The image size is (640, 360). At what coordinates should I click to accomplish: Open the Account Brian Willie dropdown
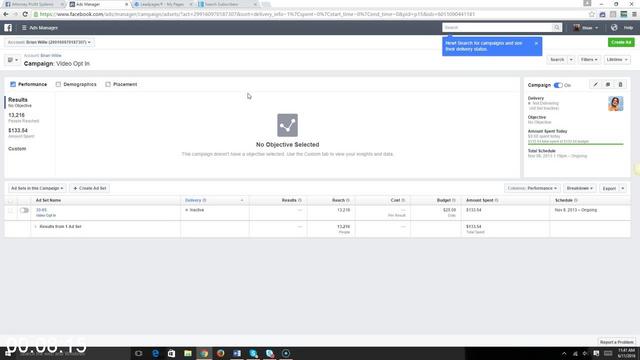49,42
